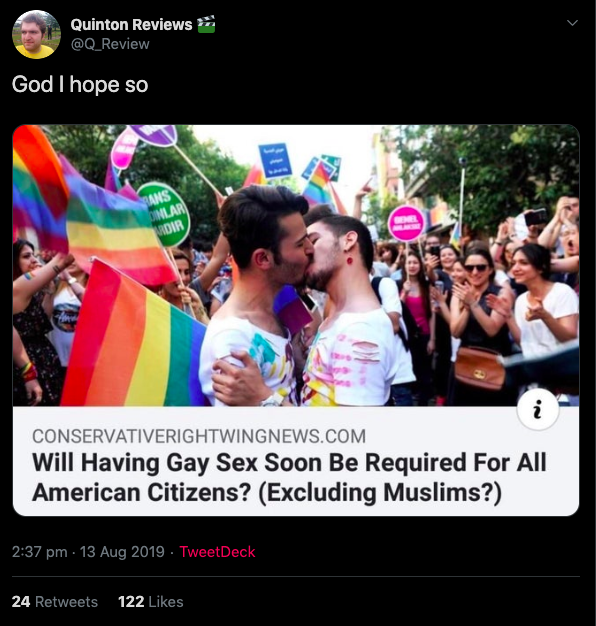Click the info icon on link card
This screenshot has width=596, height=626.
pyautogui.click(x=538, y=410)
